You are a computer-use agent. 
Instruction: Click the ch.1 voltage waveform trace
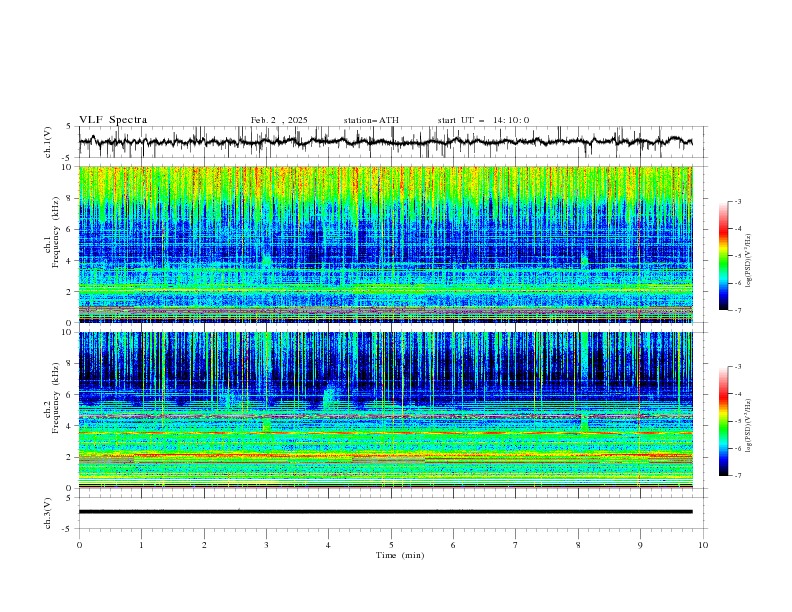(385, 141)
